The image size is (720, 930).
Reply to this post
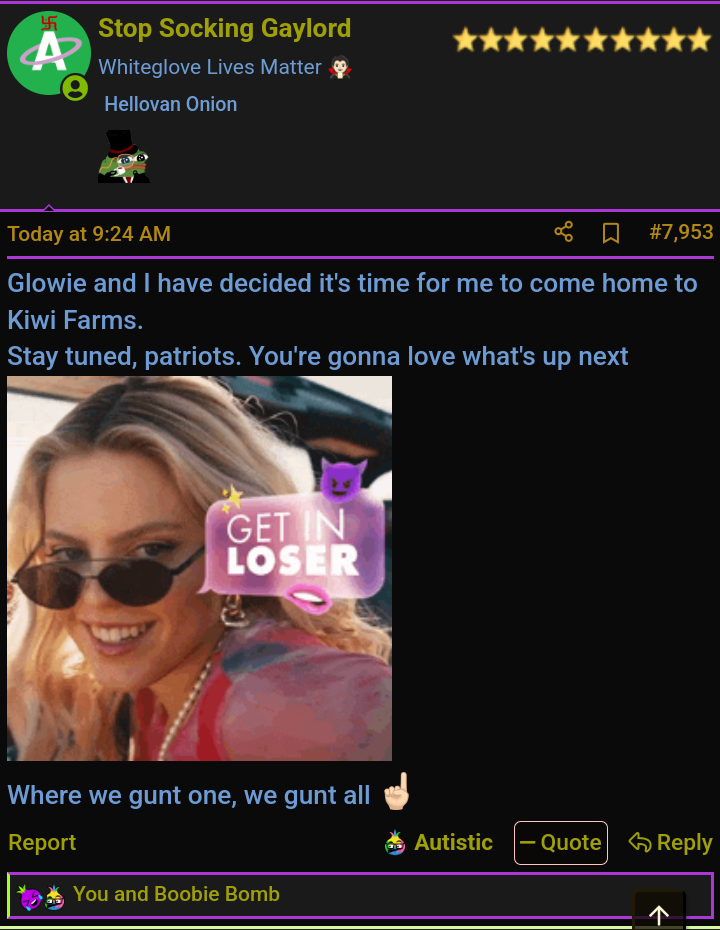pyautogui.click(x=670, y=842)
